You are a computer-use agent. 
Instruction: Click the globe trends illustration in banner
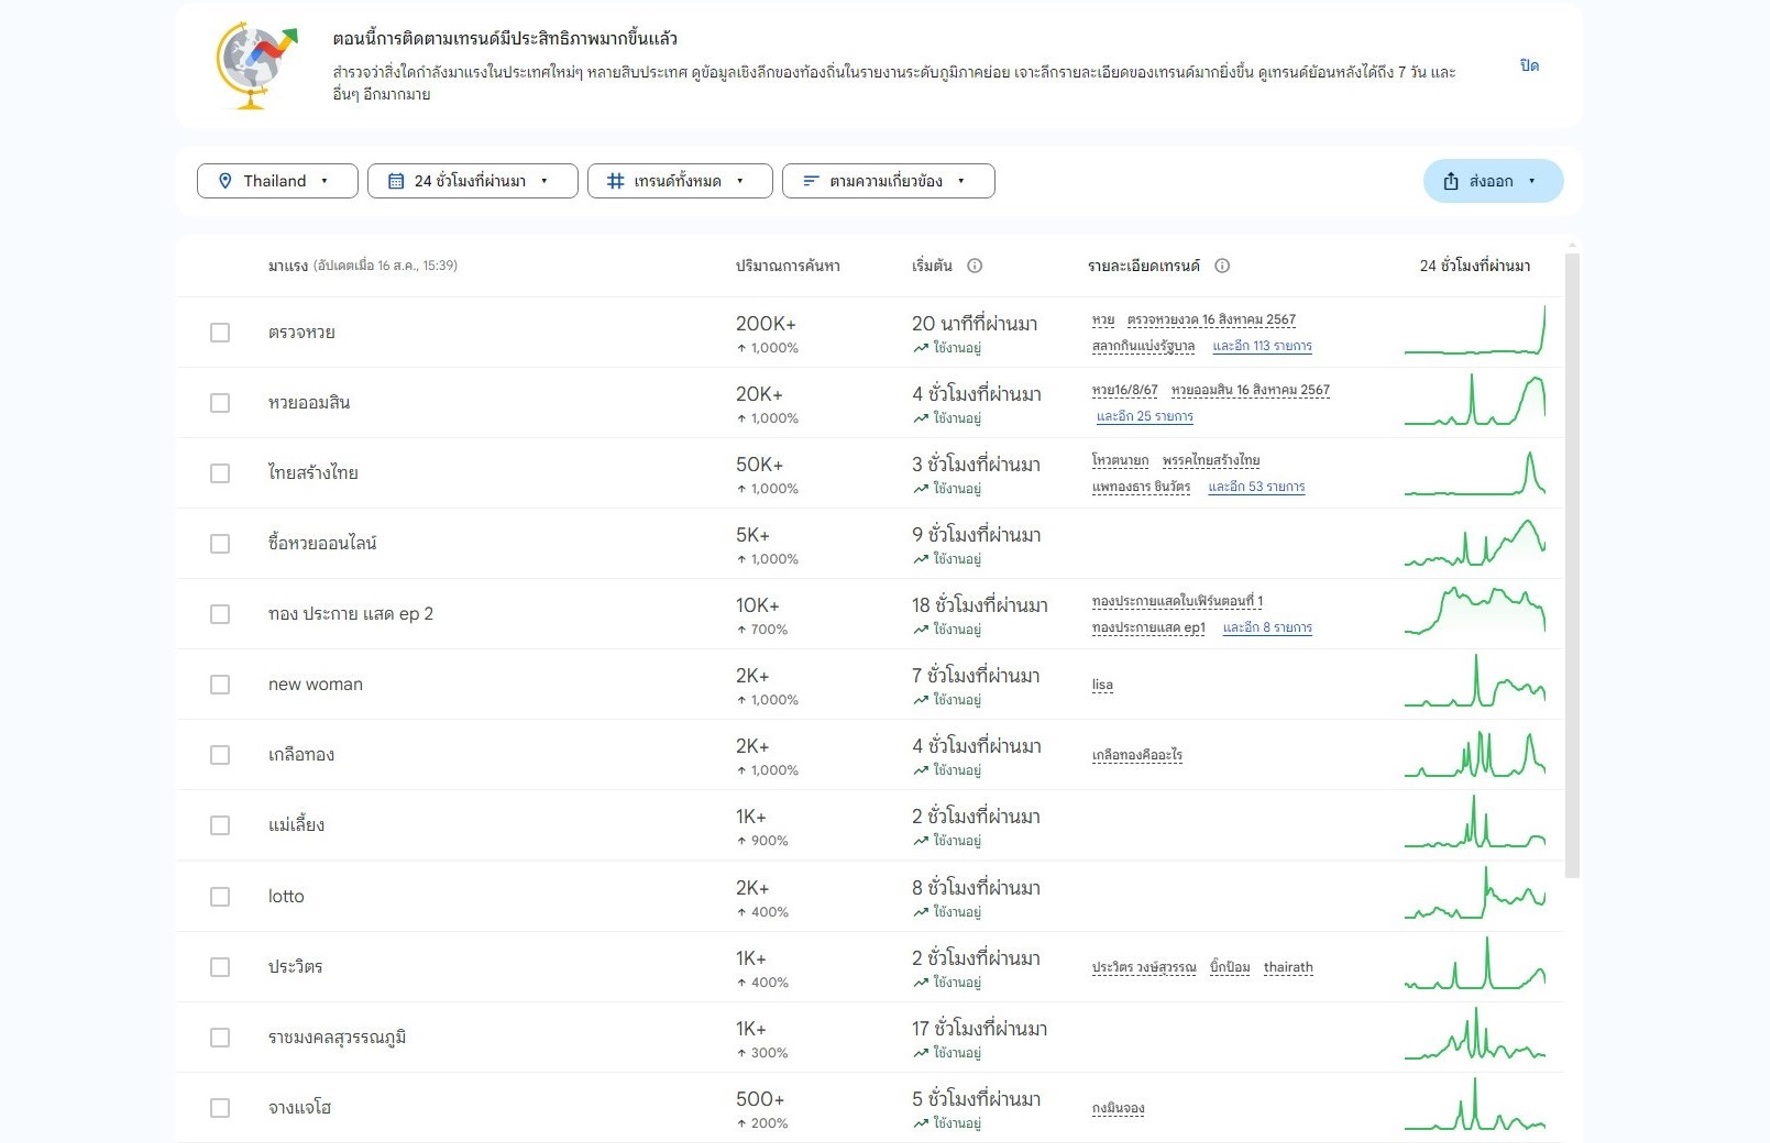click(256, 65)
